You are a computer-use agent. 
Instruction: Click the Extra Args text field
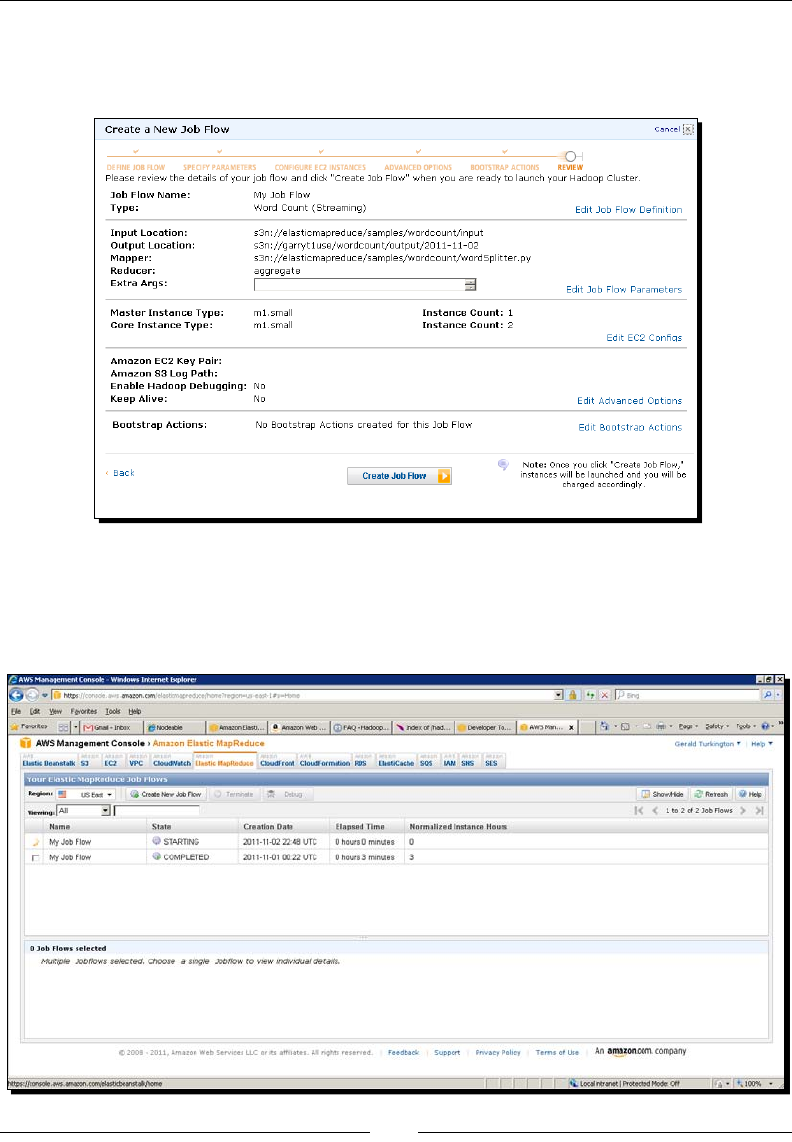coord(359,285)
